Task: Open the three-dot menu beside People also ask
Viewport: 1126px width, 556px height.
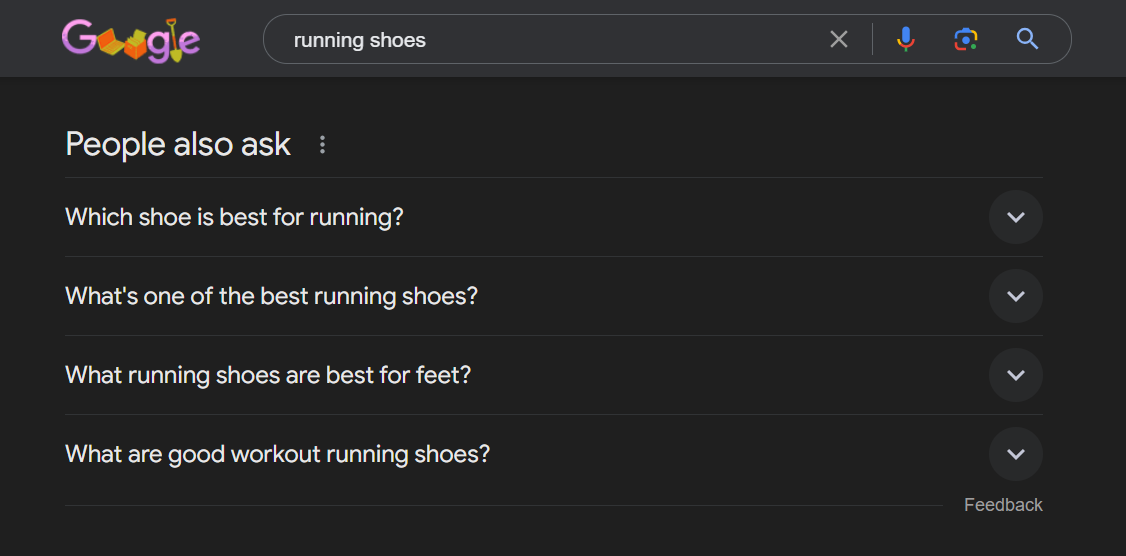Action: coord(322,145)
